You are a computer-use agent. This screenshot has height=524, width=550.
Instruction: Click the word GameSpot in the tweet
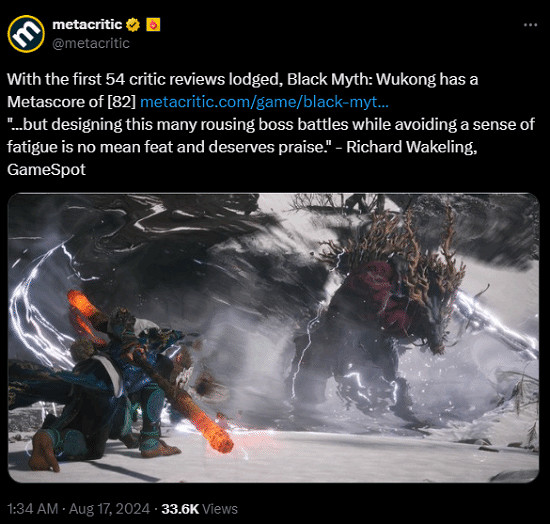pos(46,170)
